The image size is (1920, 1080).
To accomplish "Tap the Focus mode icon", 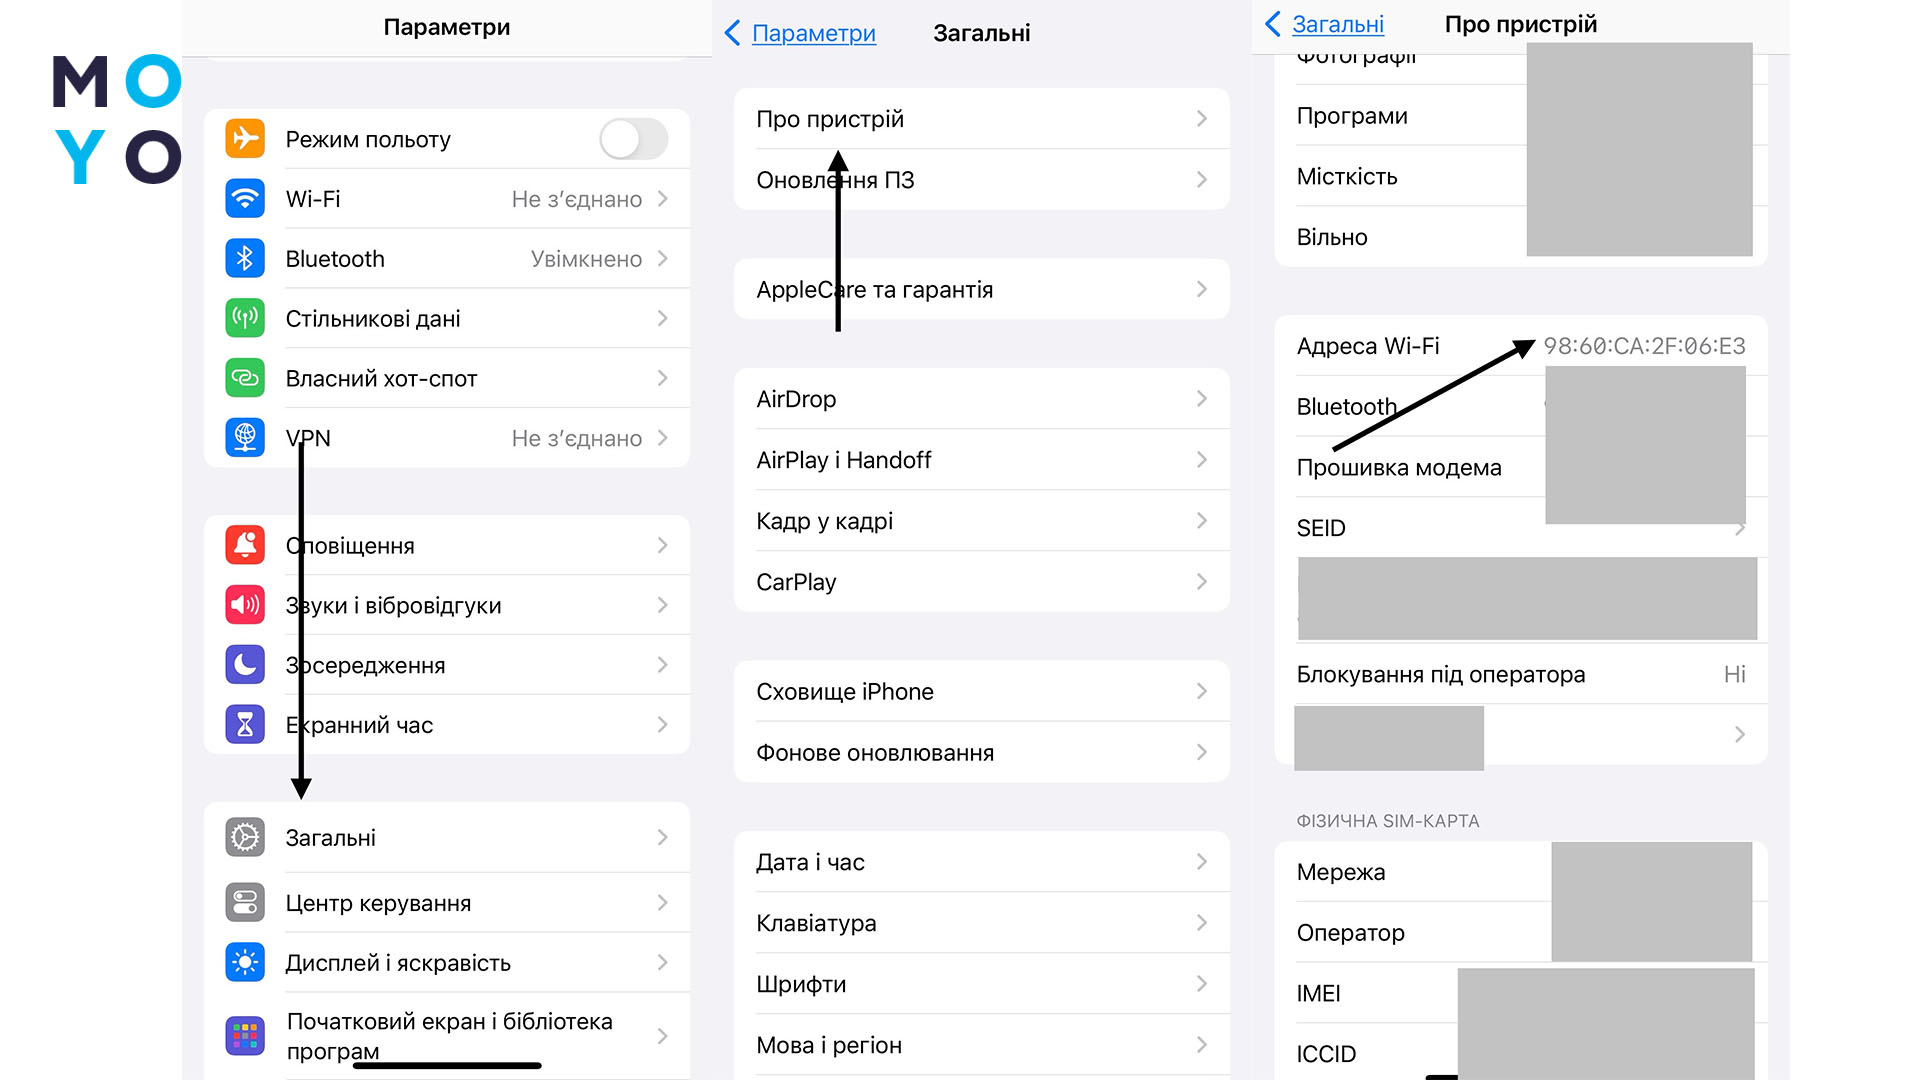I will (x=251, y=665).
